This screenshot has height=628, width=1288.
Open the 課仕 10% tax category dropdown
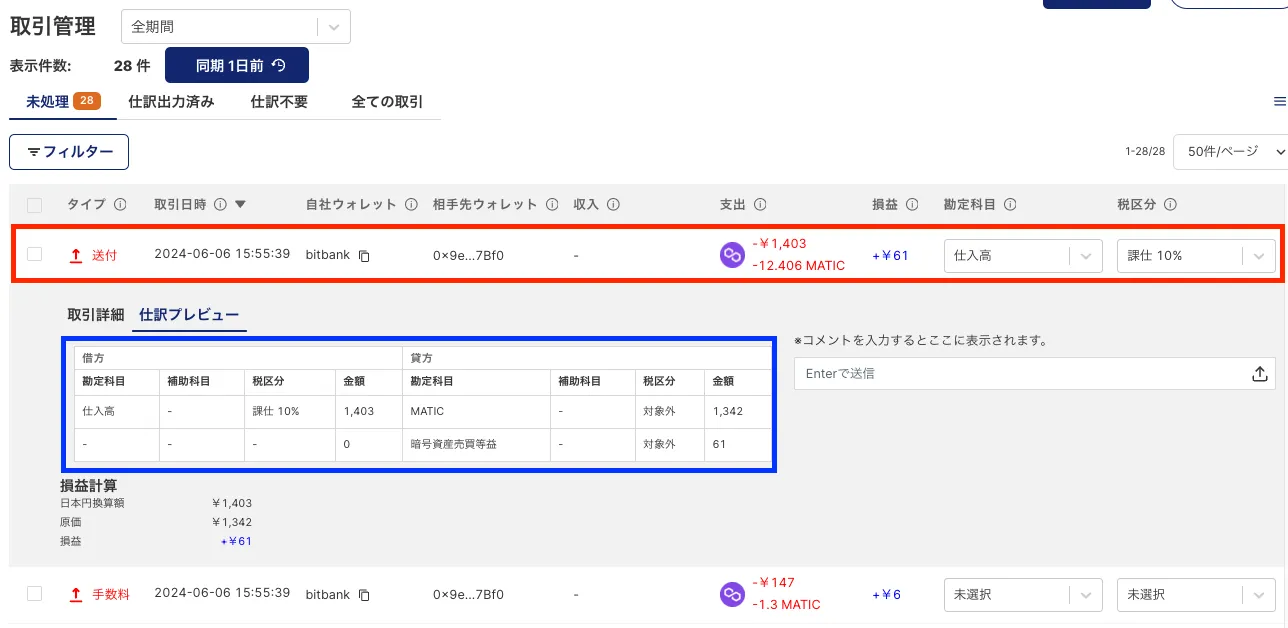pos(1196,256)
